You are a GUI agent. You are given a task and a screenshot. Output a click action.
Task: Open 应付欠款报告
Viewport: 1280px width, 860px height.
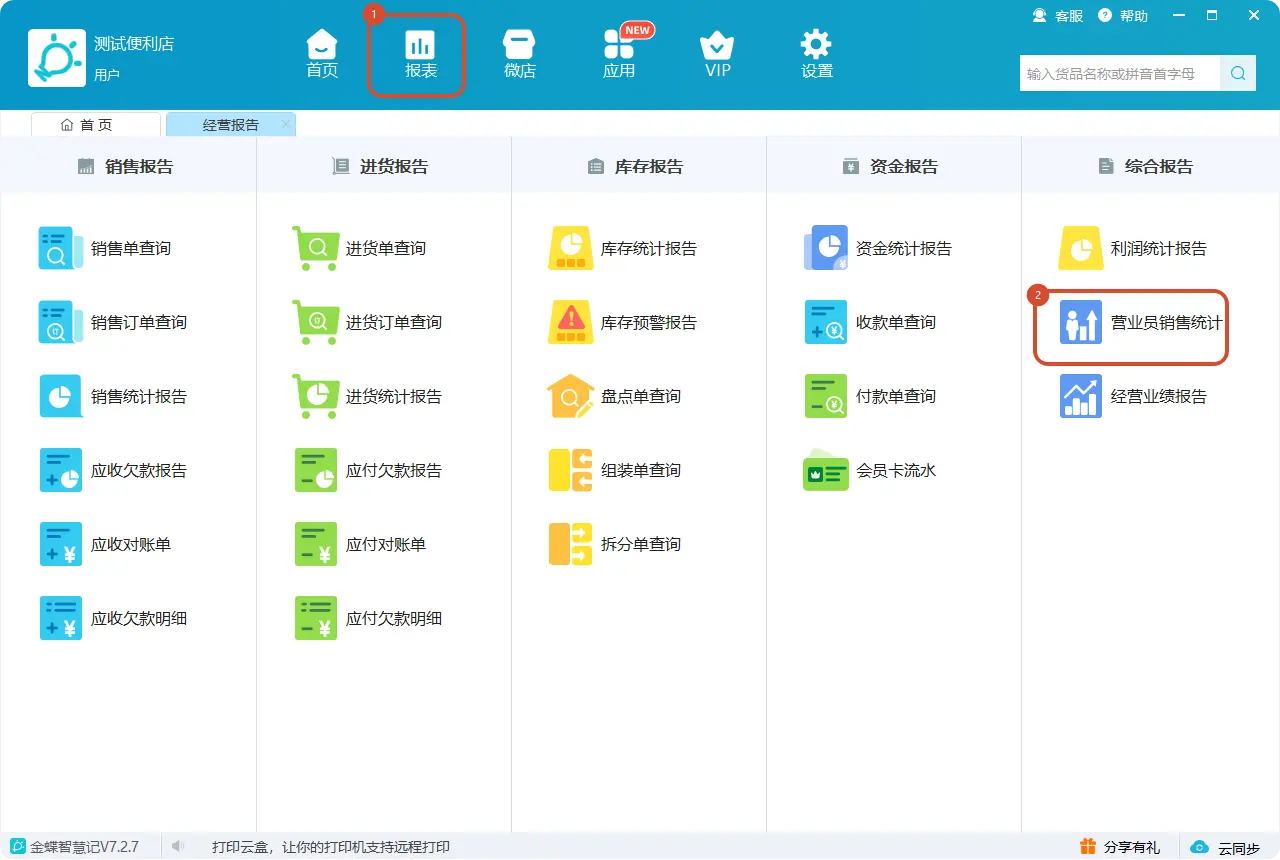[x=367, y=470]
